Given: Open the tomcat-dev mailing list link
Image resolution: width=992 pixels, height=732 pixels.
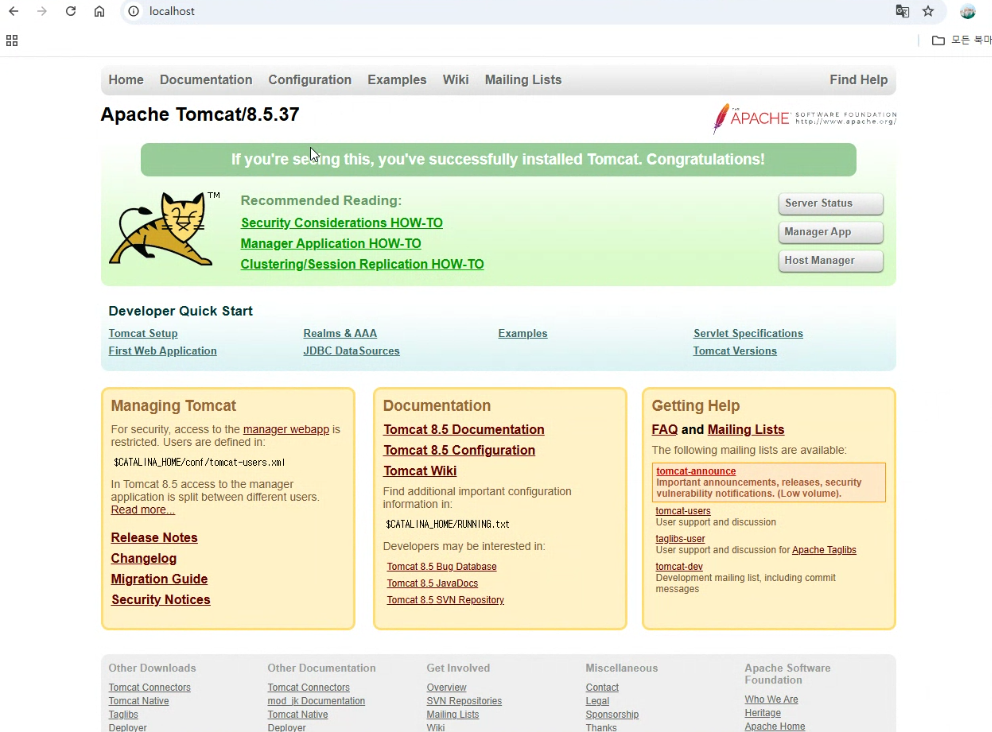Looking at the screenshot, I should point(679,567).
